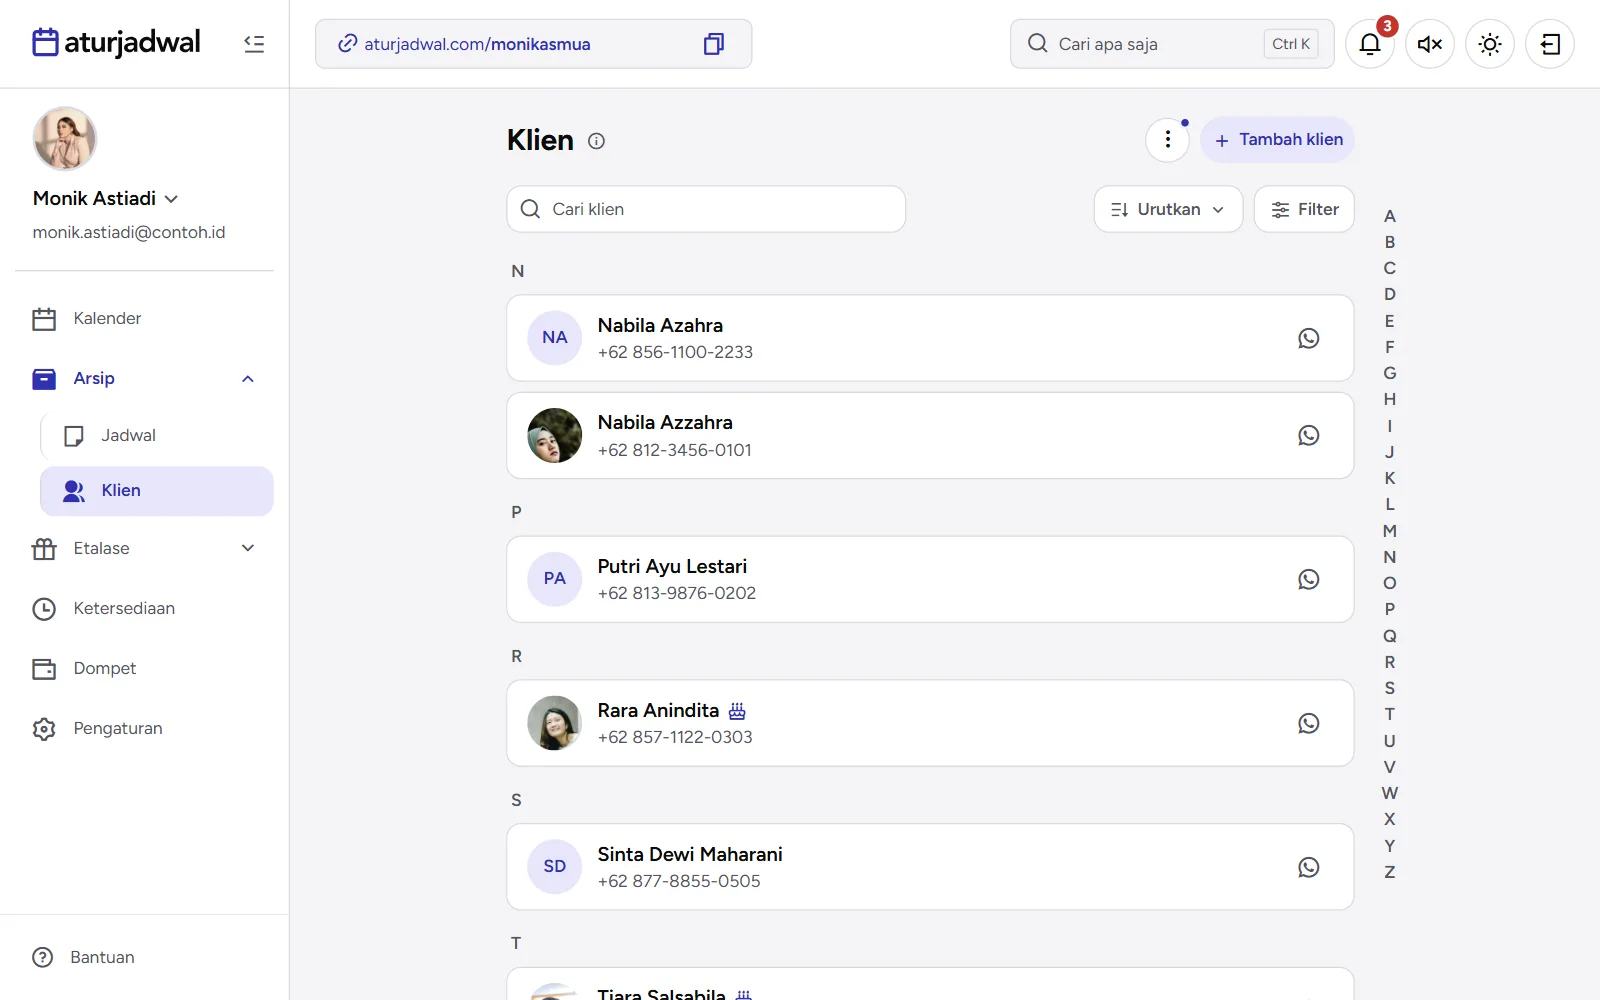Open WhatsApp for Putri Ayu Lestari

click(x=1308, y=579)
